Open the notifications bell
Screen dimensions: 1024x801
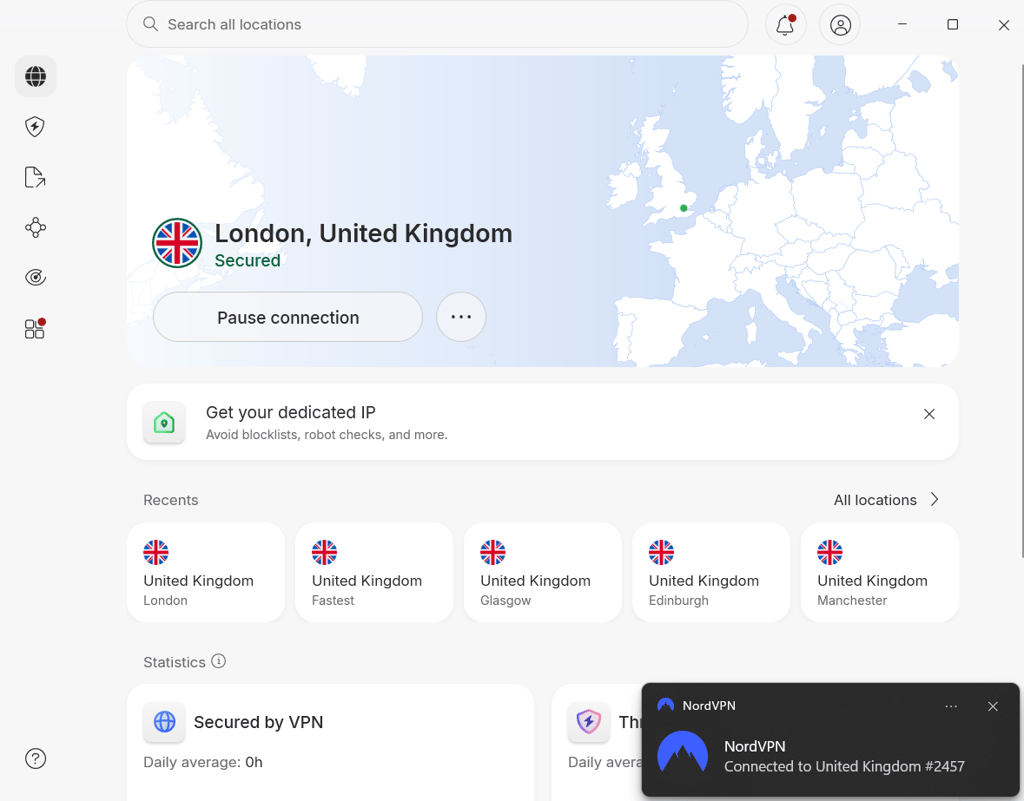tap(786, 25)
